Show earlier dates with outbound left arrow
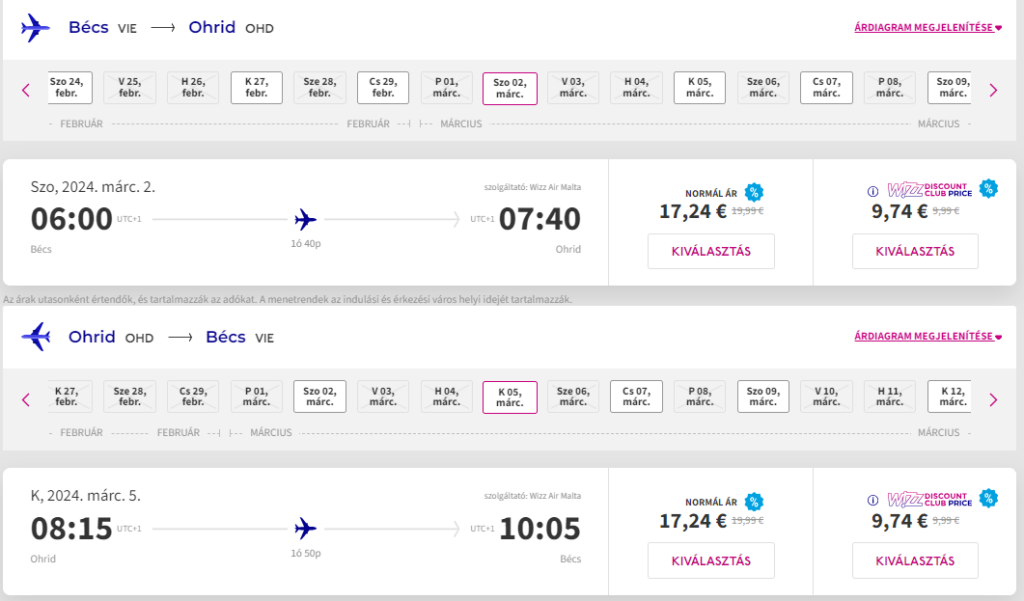 26,90
